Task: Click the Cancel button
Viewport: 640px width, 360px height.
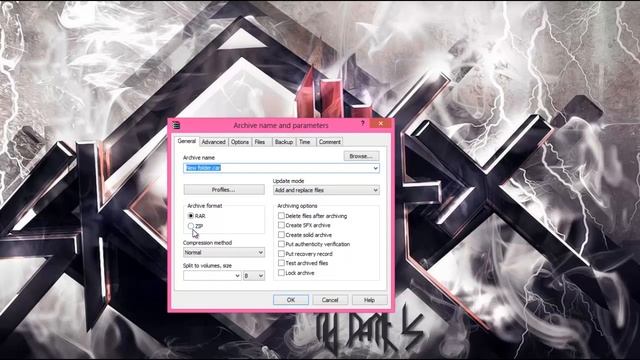Action: pyautogui.click(x=330, y=300)
